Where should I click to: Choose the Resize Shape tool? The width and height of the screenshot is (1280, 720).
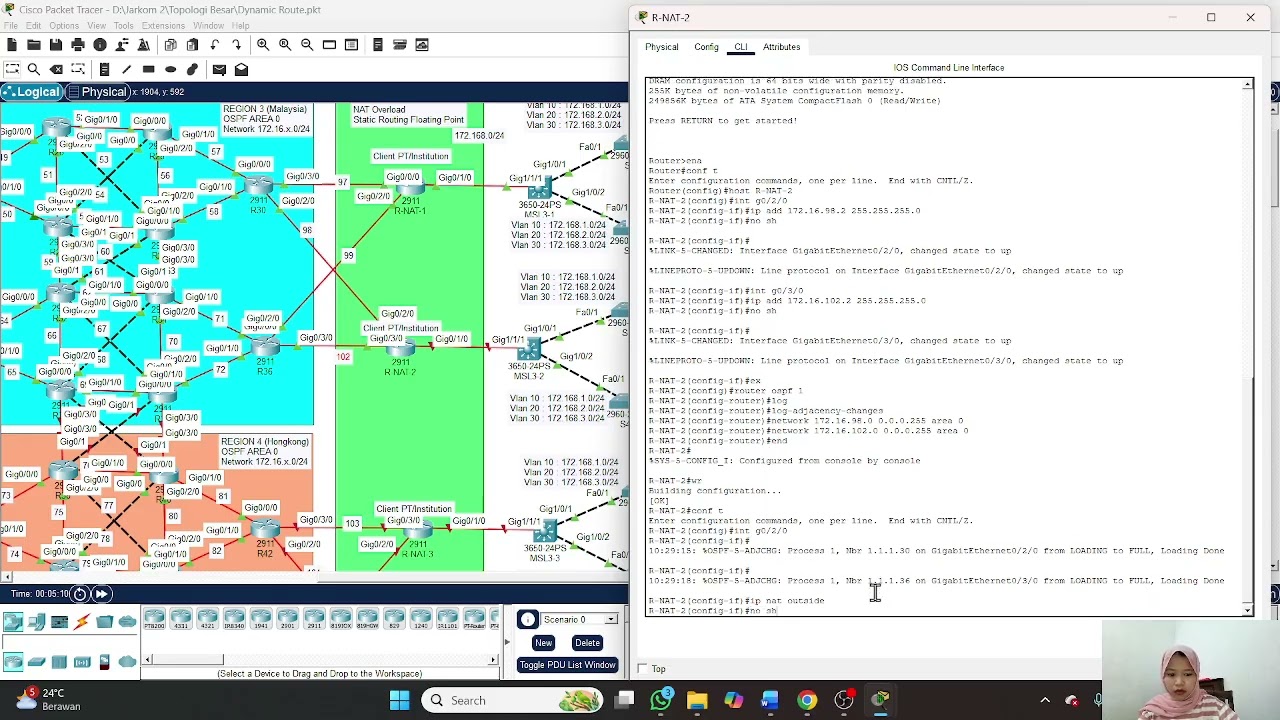pyautogui.click(x=78, y=69)
